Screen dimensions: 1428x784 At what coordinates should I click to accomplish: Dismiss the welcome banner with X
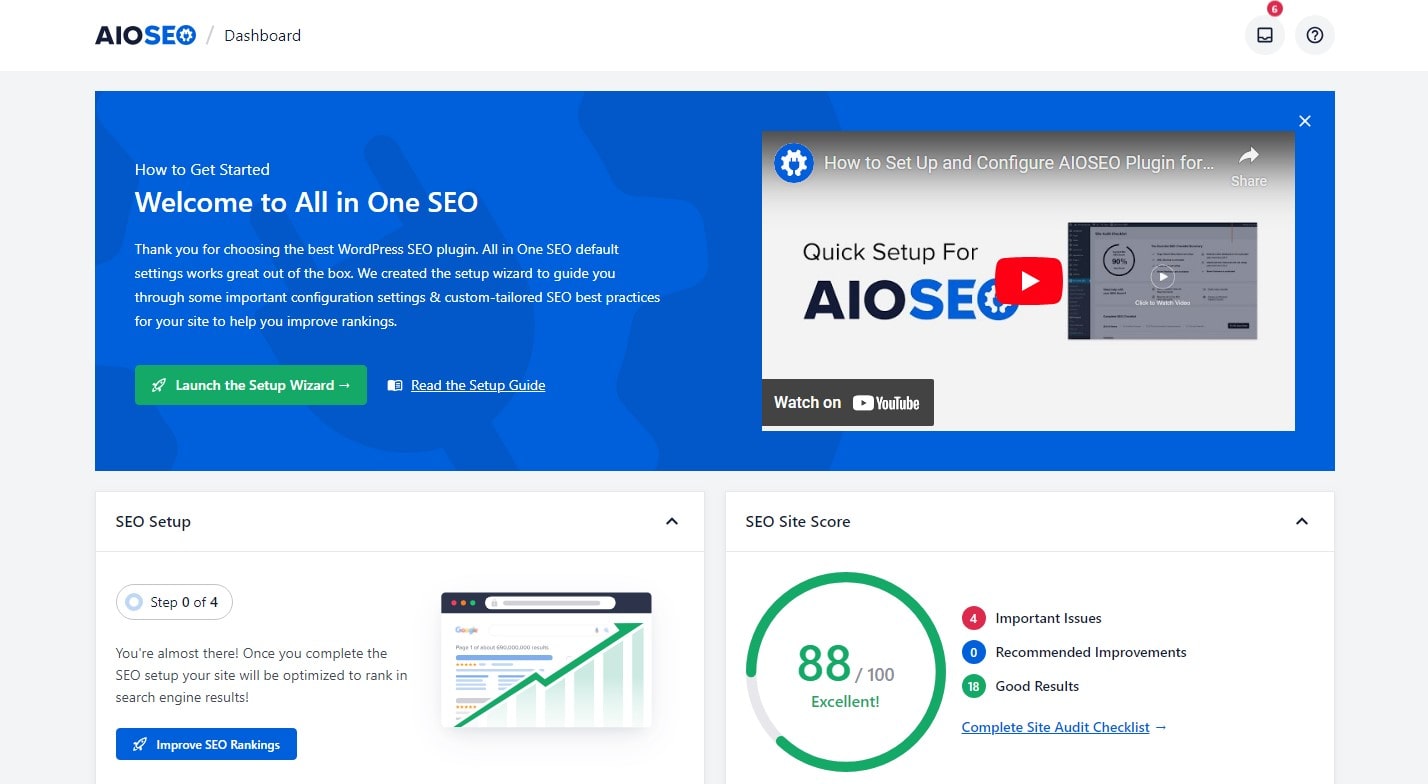pos(1304,121)
